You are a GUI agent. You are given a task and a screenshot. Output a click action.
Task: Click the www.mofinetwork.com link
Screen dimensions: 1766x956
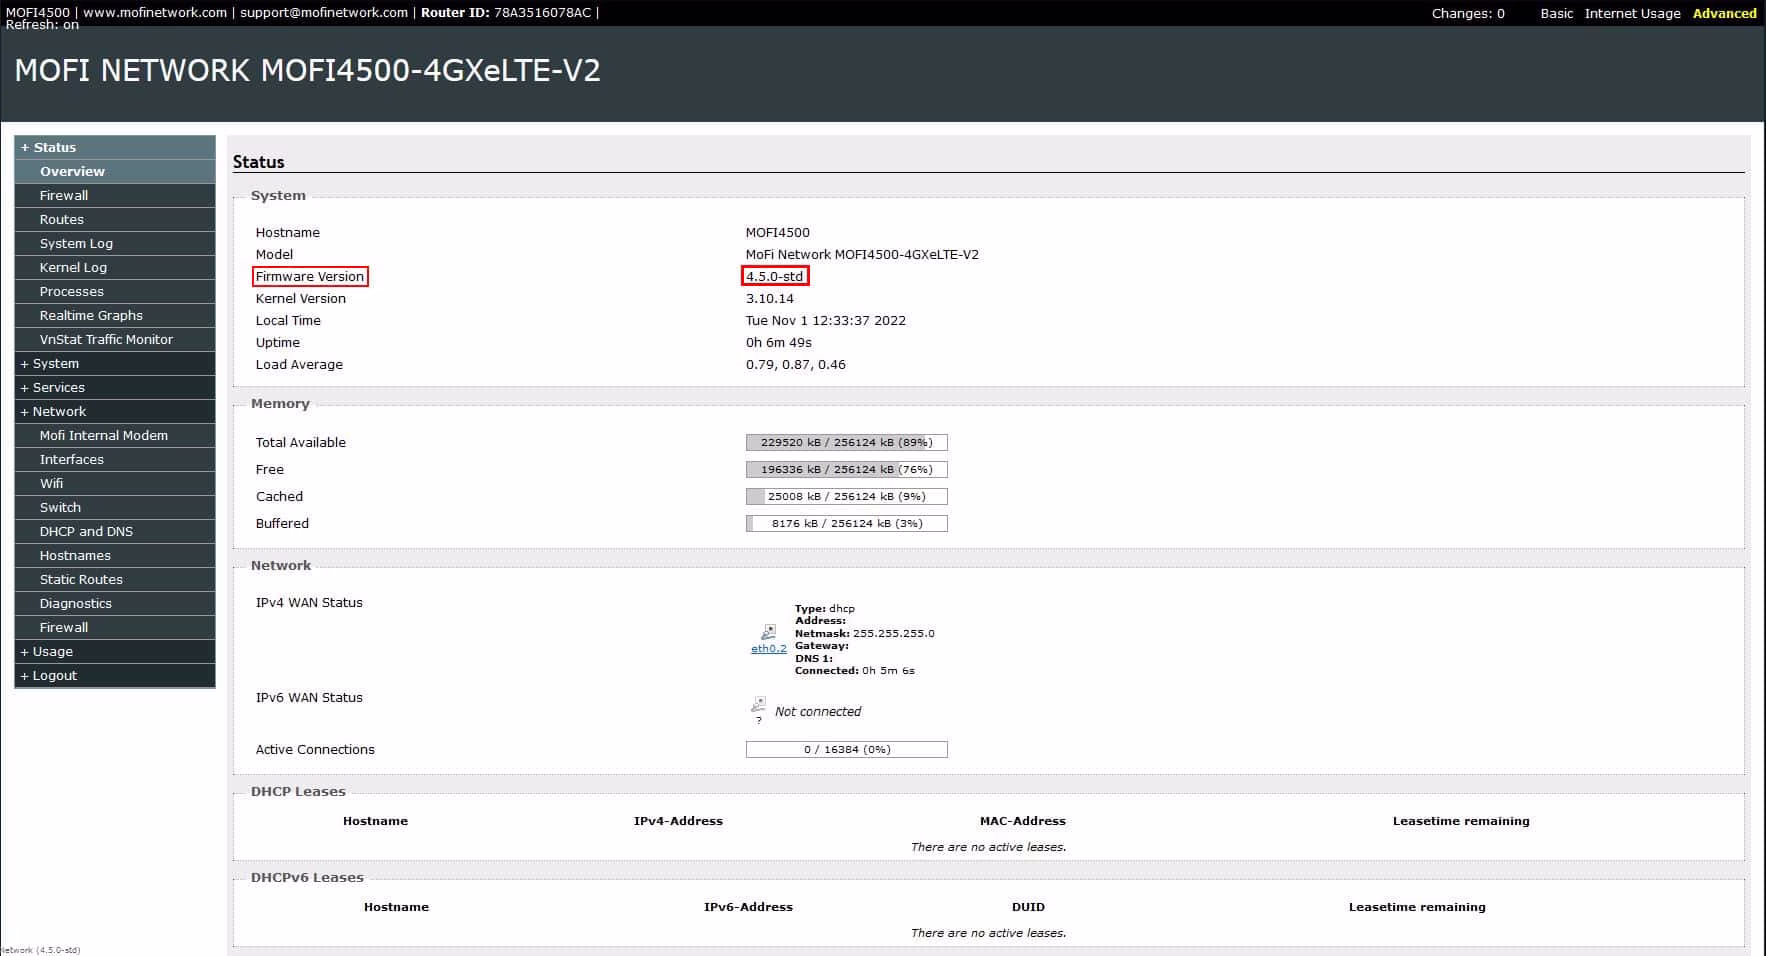click(x=155, y=12)
